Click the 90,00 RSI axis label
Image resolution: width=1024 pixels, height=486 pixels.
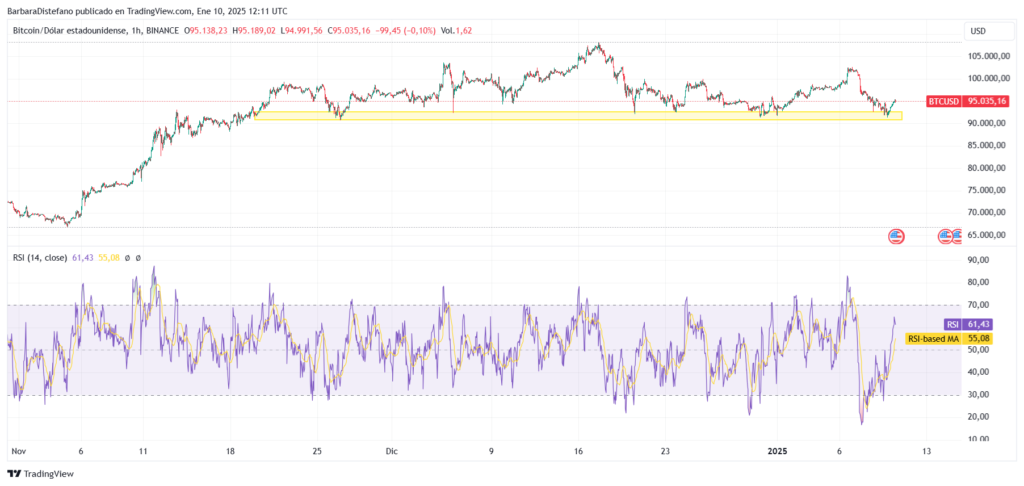click(x=978, y=260)
